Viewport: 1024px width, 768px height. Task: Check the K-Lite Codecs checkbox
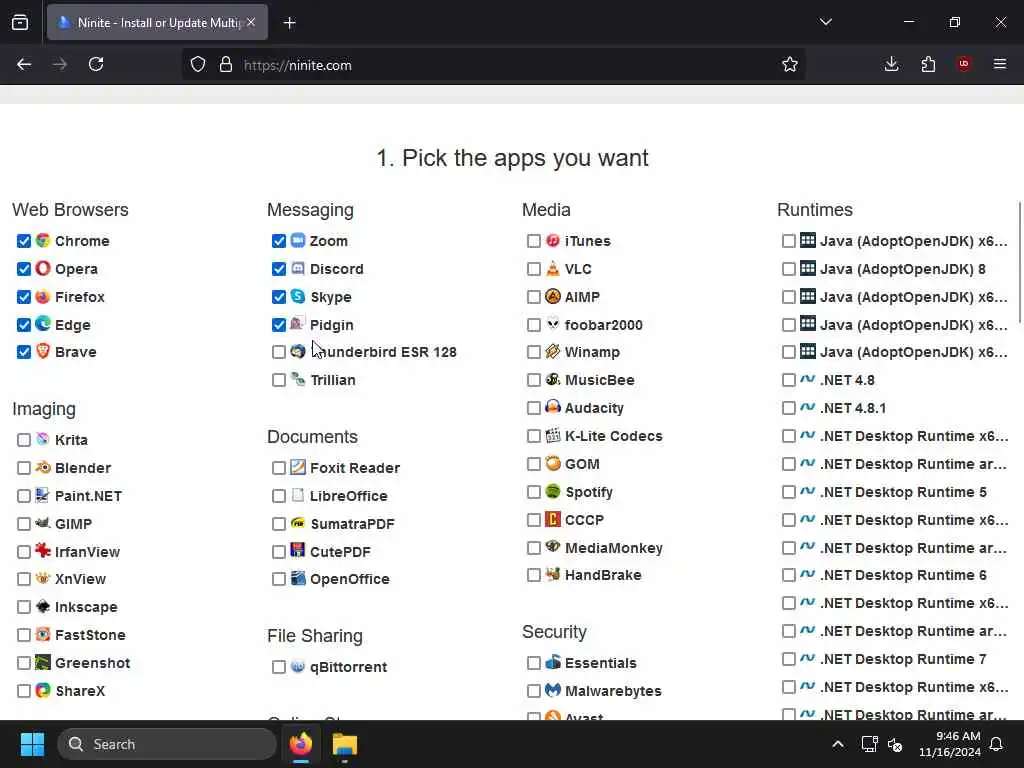pyautogui.click(x=534, y=436)
